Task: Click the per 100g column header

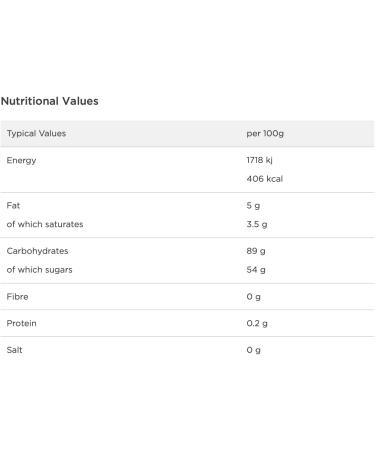Action: (265, 133)
